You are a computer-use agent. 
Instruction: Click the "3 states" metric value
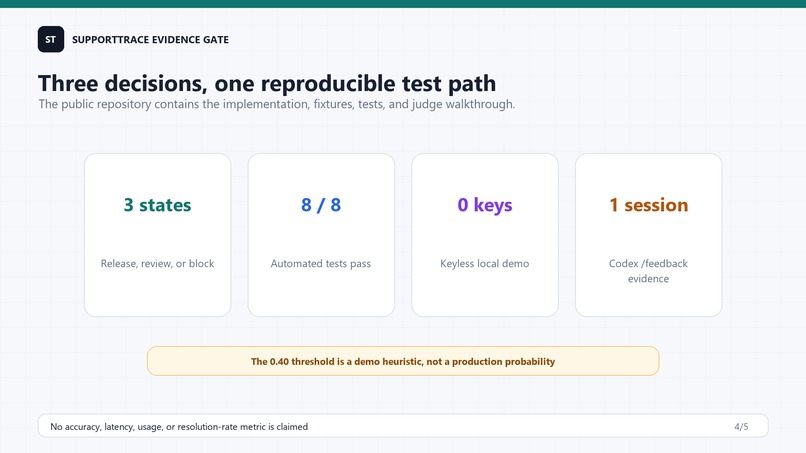click(x=157, y=205)
